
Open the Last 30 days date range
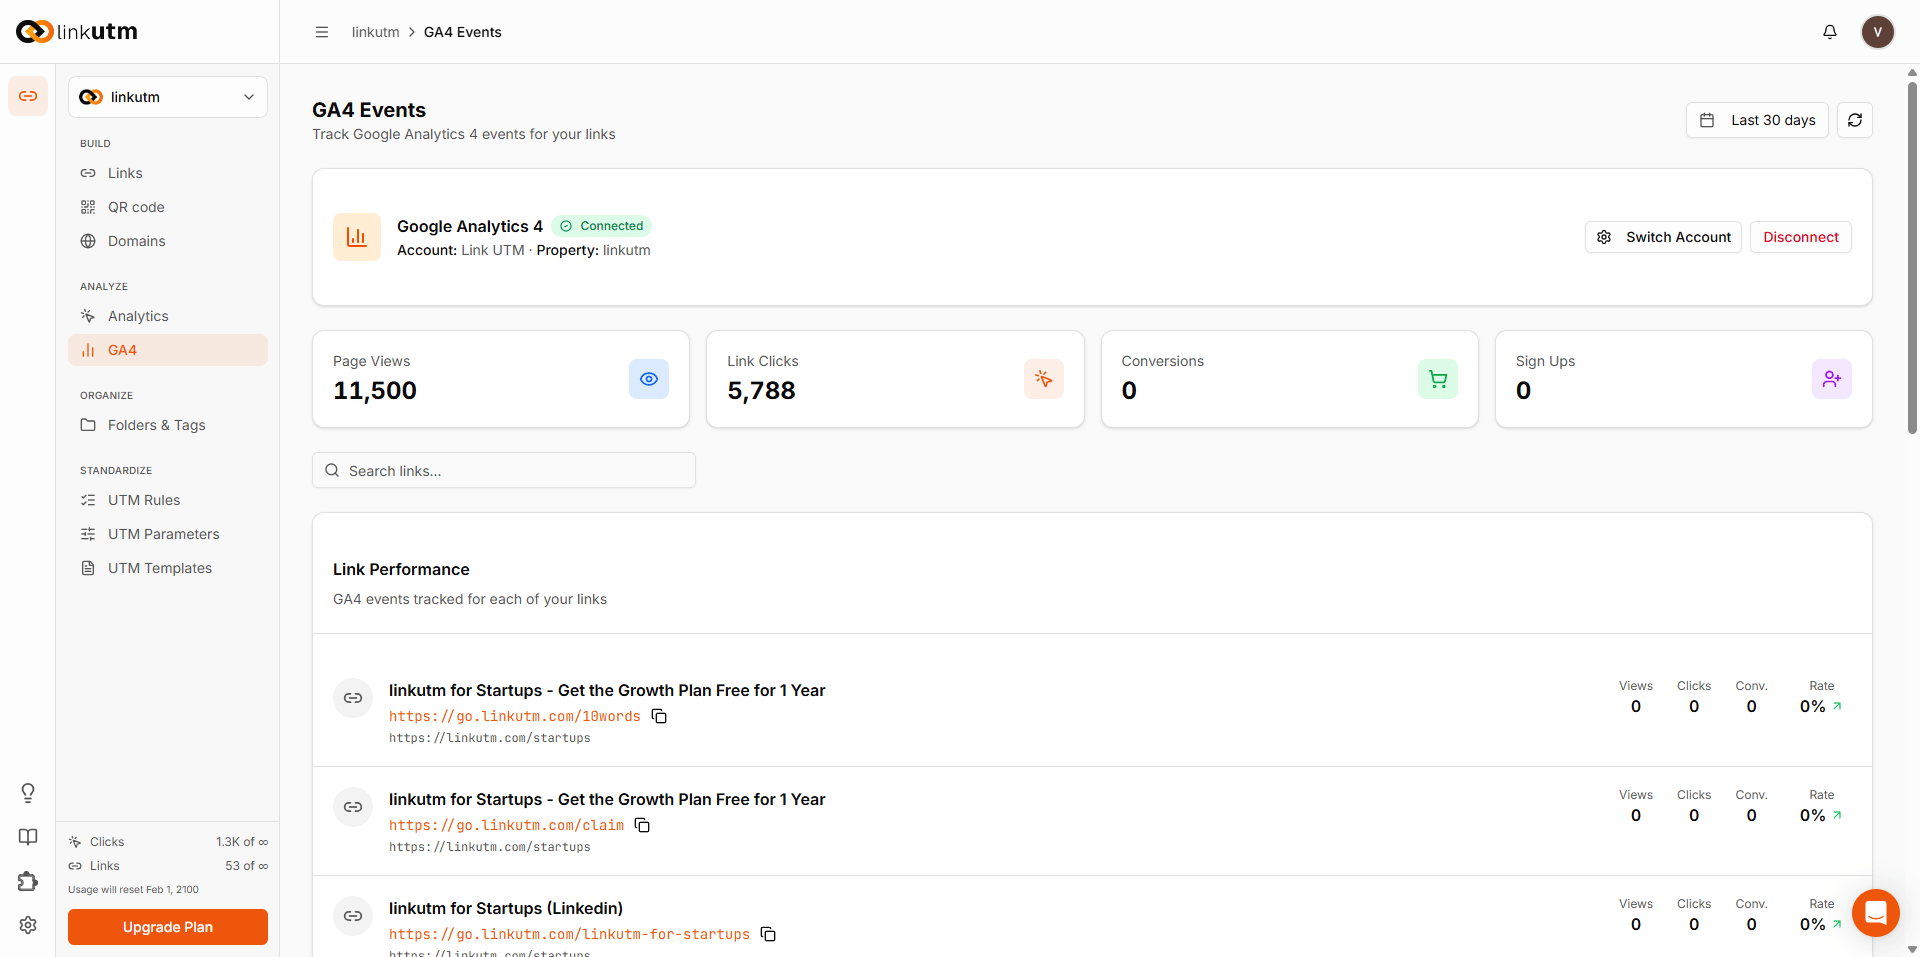coord(1757,120)
